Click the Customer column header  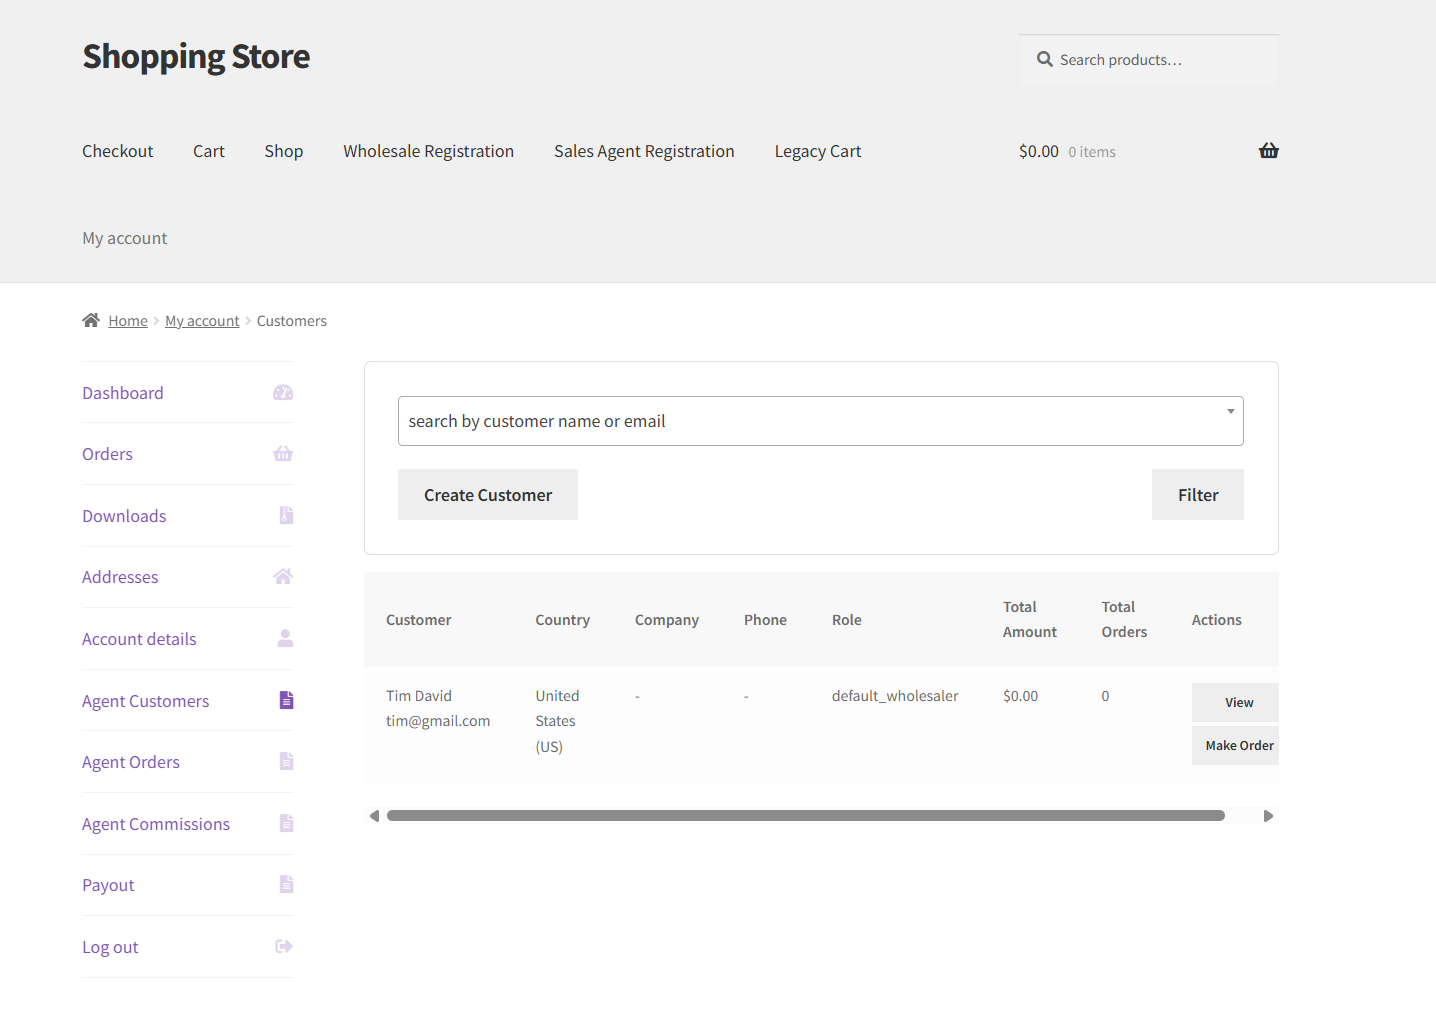[x=419, y=620]
